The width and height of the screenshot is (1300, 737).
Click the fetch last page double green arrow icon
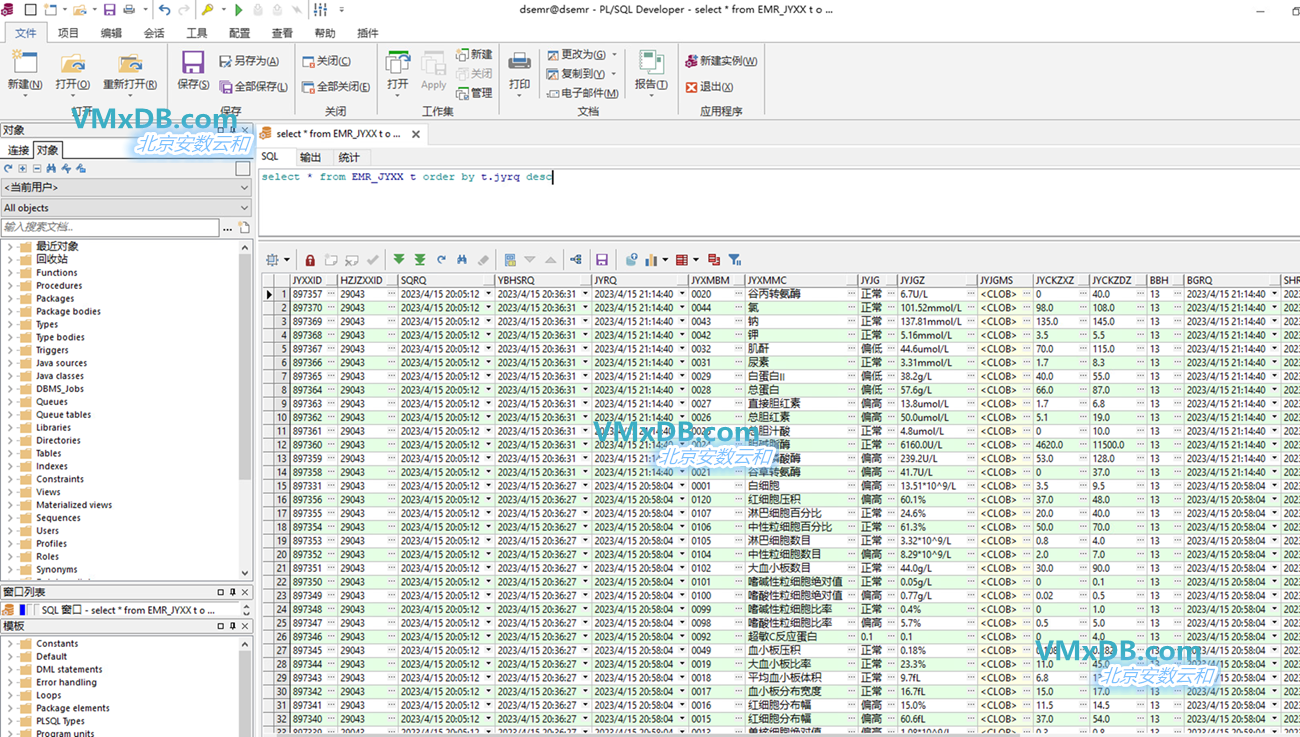point(420,260)
